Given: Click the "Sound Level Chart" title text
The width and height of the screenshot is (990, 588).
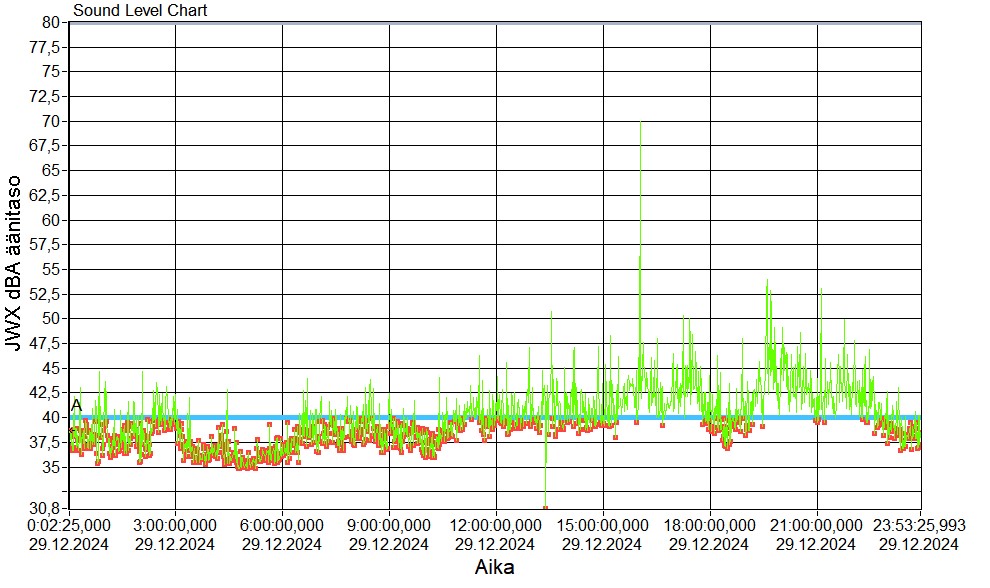Looking at the screenshot, I should pos(140,11).
